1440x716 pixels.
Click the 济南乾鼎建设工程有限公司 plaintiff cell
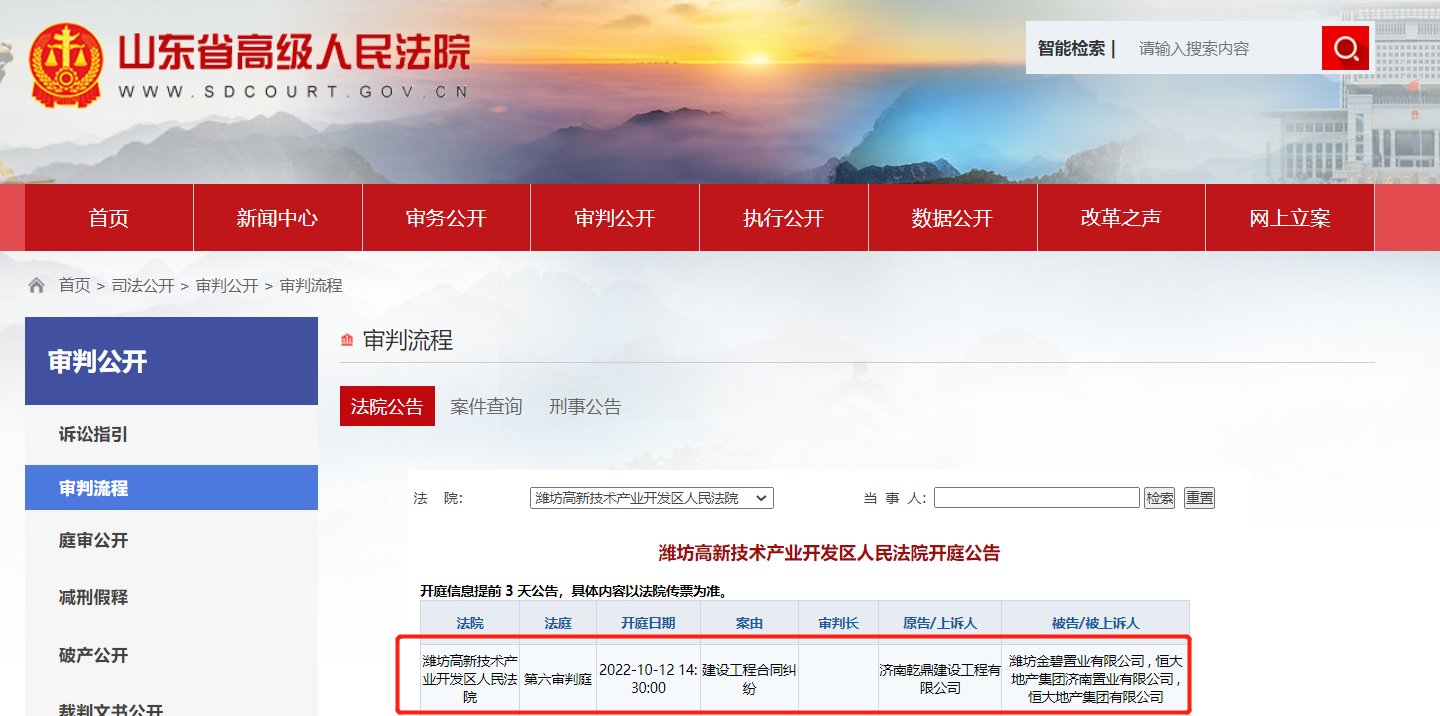point(940,679)
